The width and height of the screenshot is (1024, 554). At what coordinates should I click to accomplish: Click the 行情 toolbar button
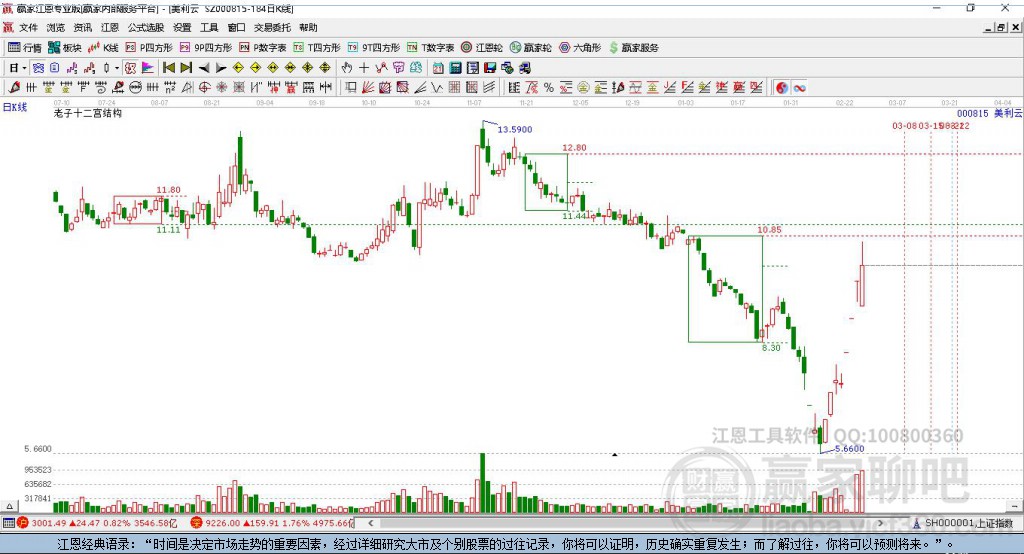point(25,48)
